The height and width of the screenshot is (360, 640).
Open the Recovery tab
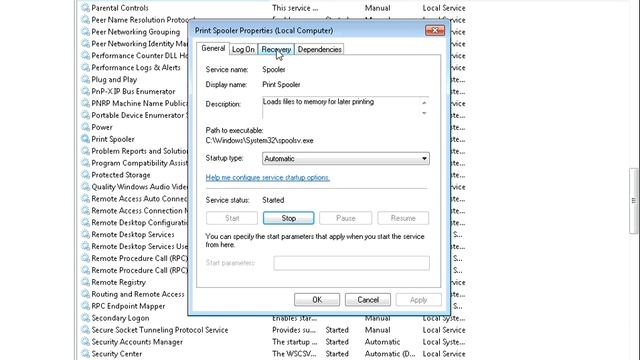point(276,49)
